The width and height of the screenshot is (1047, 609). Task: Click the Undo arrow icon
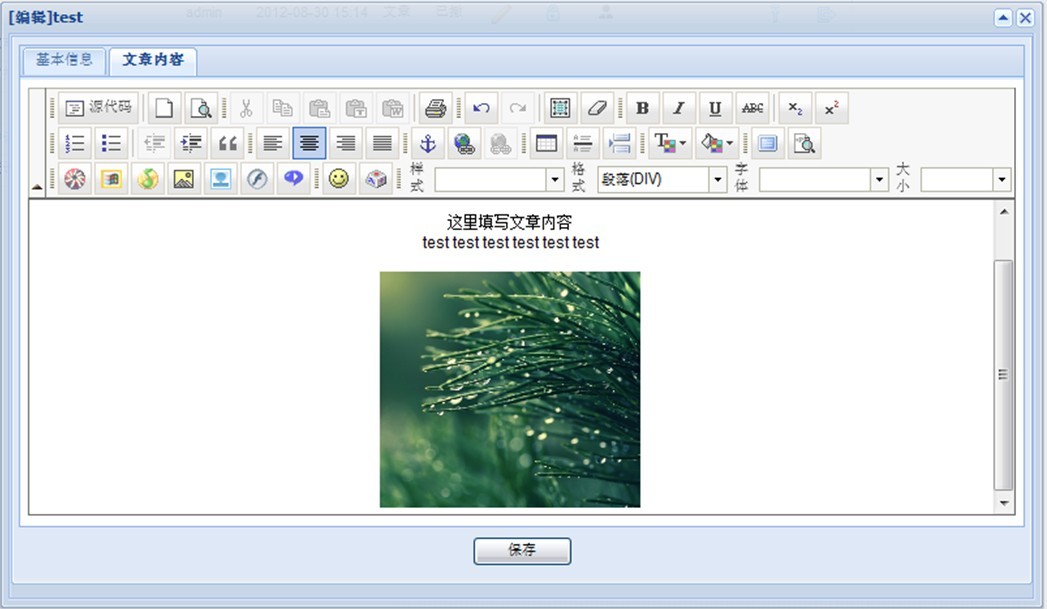pyautogui.click(x=482, y=108)
